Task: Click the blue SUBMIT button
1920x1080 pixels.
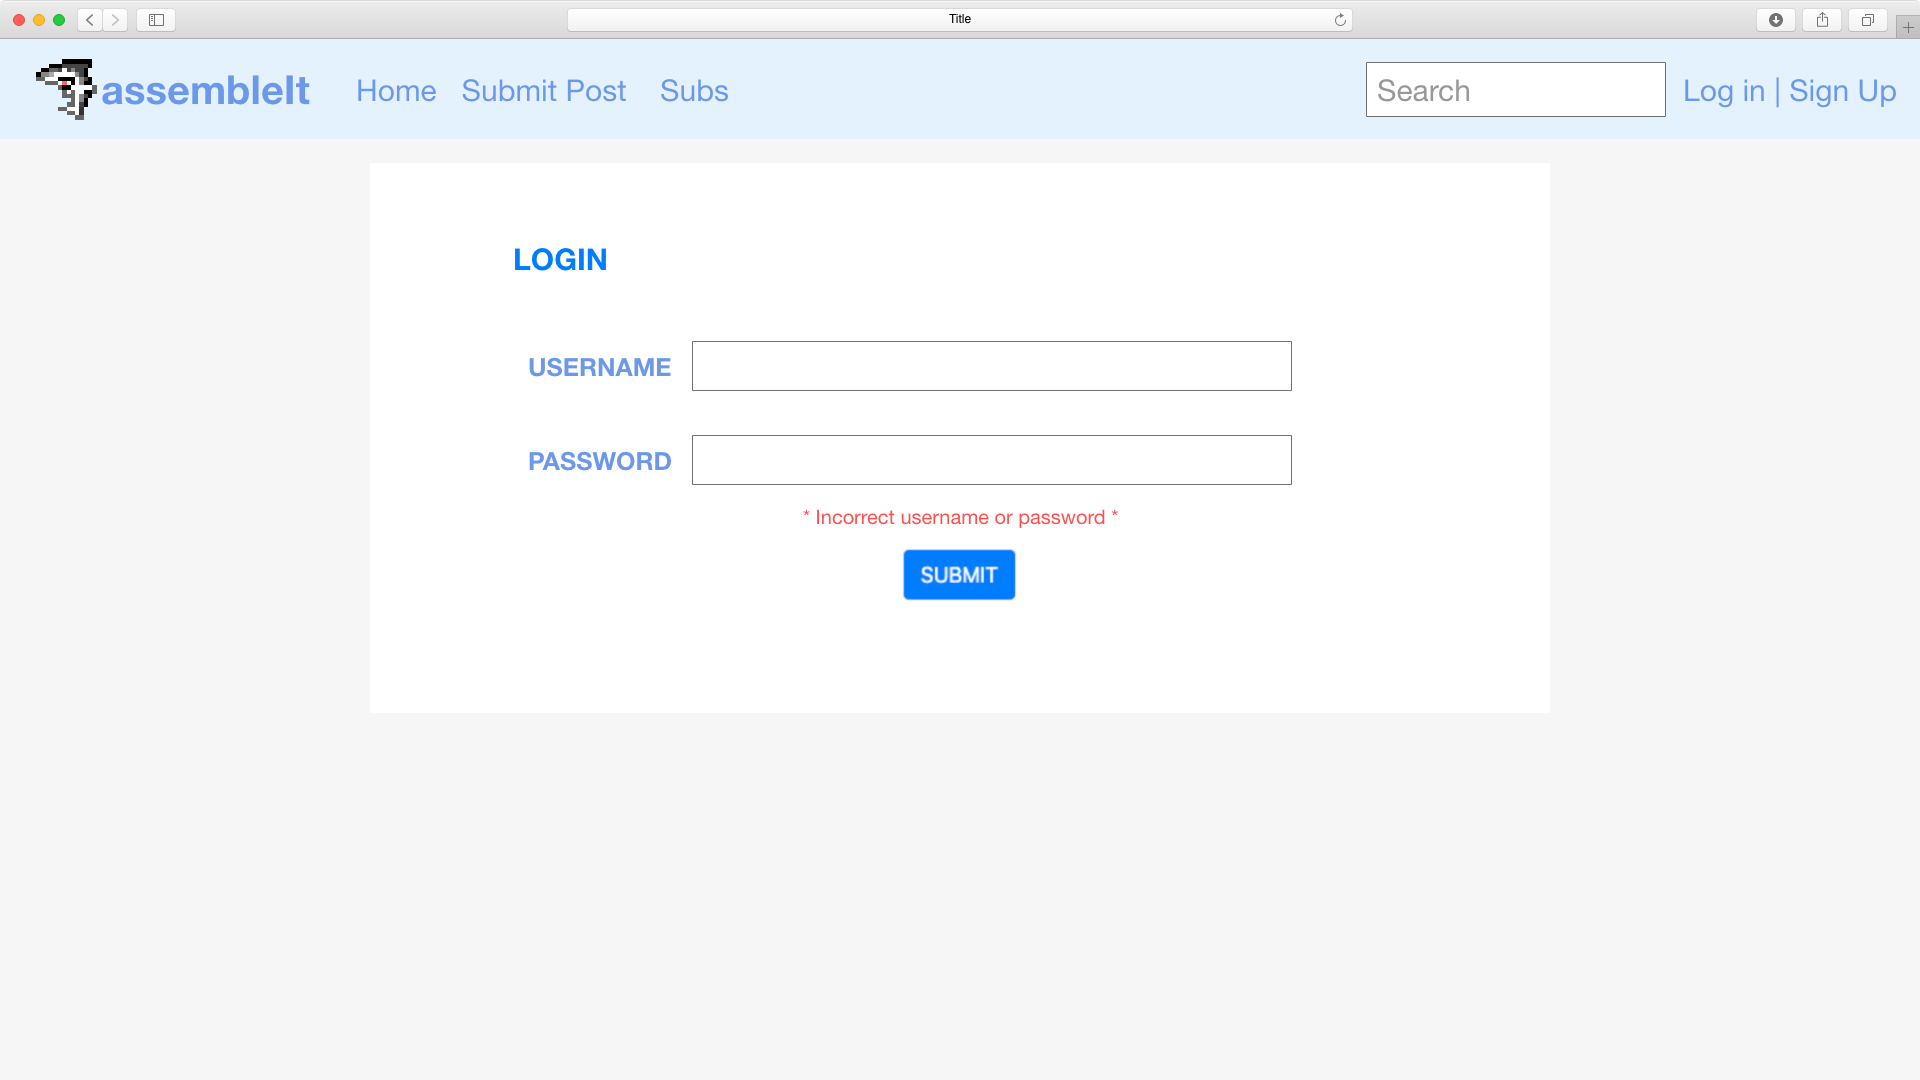Action: coord(959,575)
